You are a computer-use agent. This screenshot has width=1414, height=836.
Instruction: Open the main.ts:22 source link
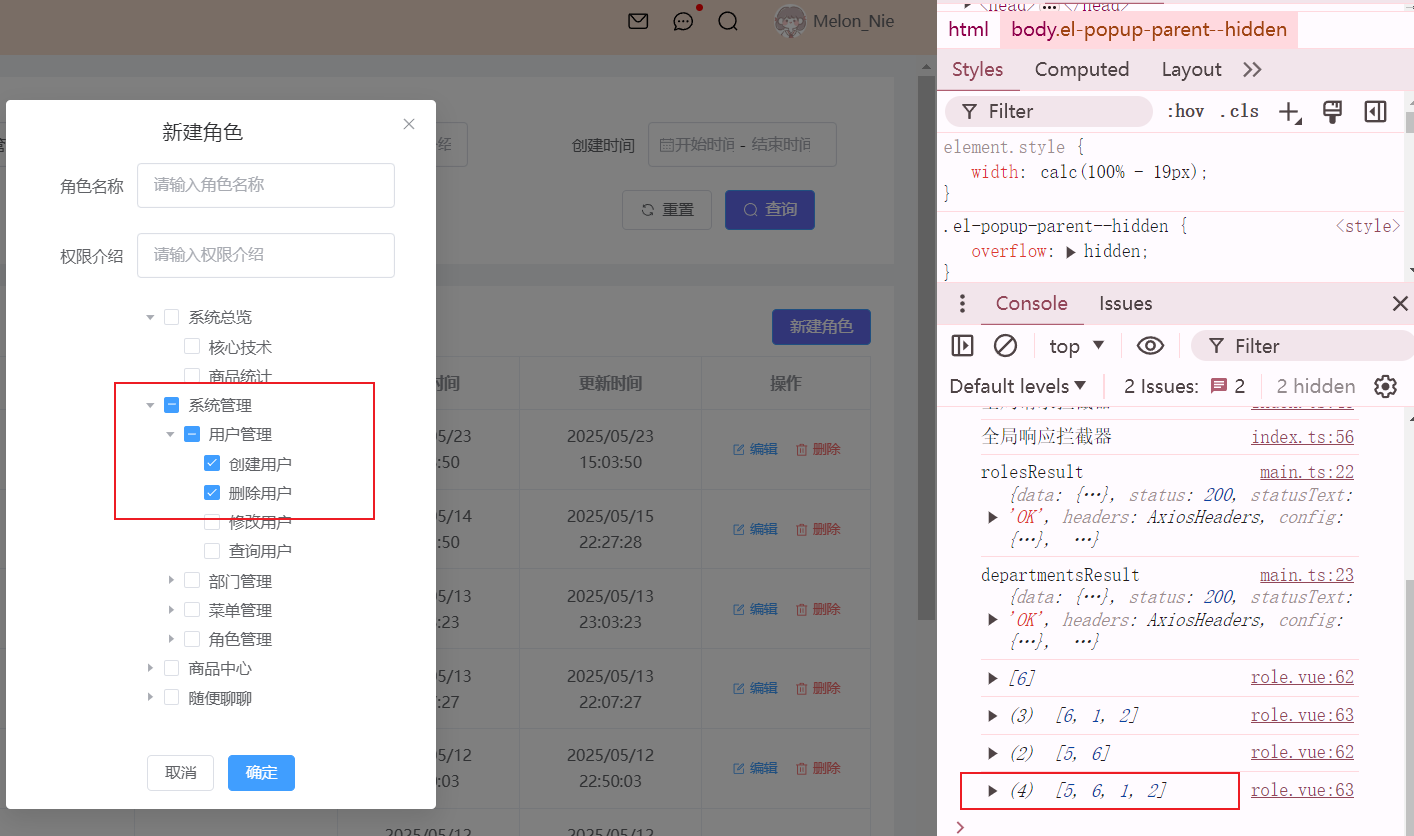[x=1306, y=472]
